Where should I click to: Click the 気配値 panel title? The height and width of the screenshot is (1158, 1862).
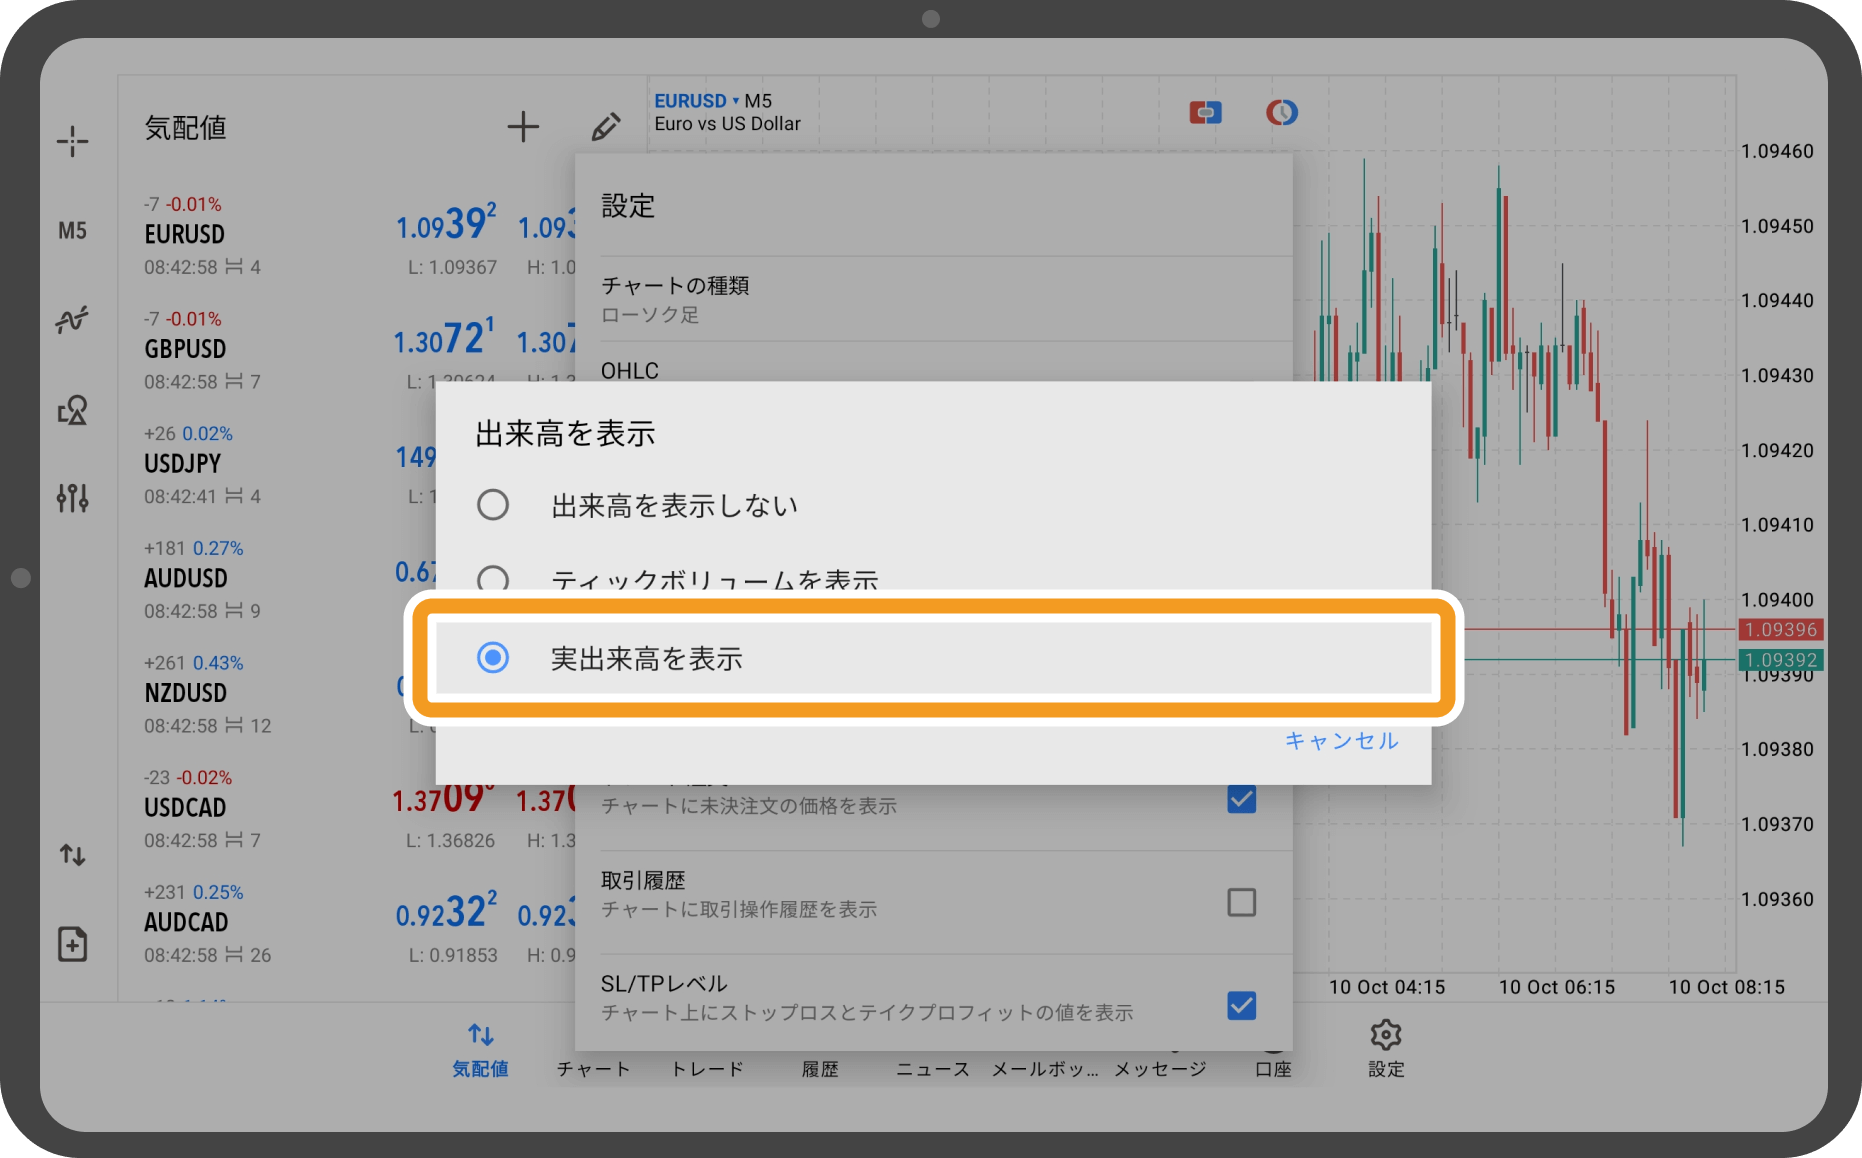pyautogui.click(x=186, y=128)
